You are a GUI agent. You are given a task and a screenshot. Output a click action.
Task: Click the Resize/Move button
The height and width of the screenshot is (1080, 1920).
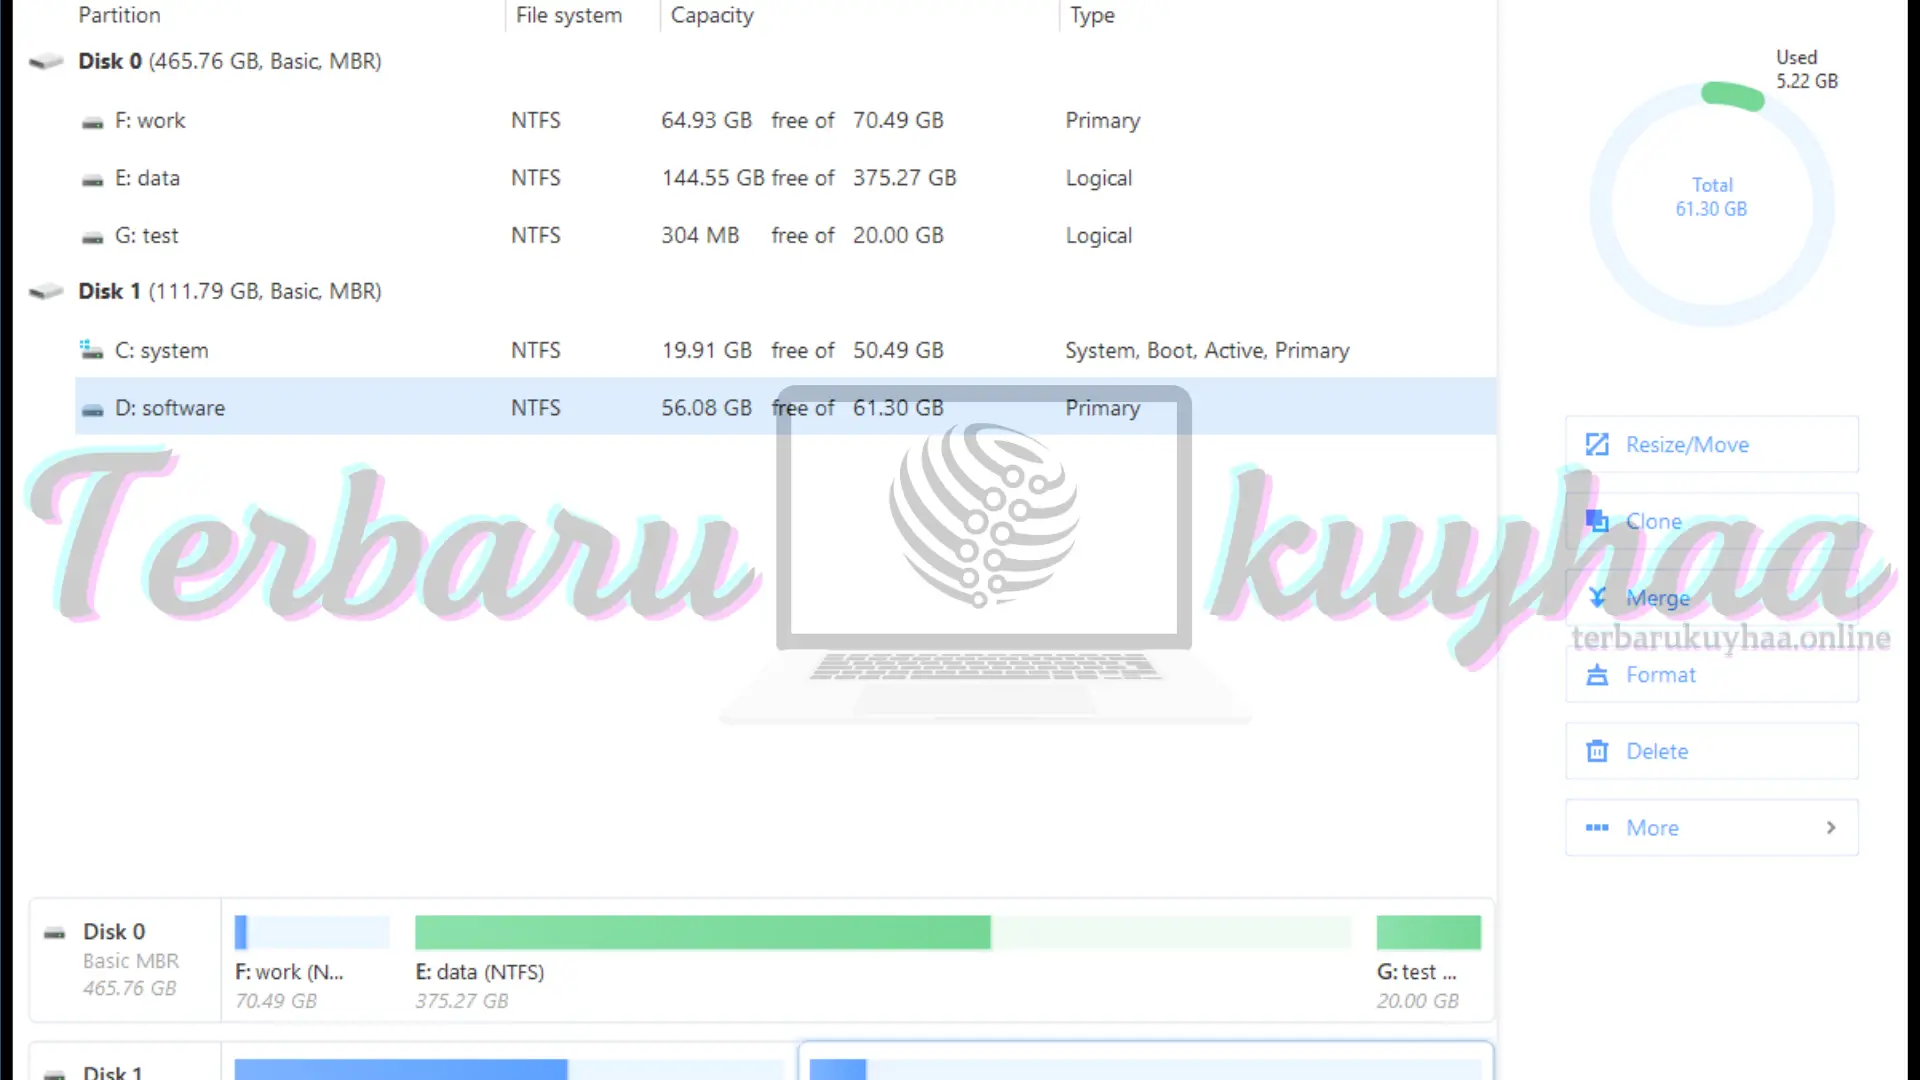point(1713,444)
